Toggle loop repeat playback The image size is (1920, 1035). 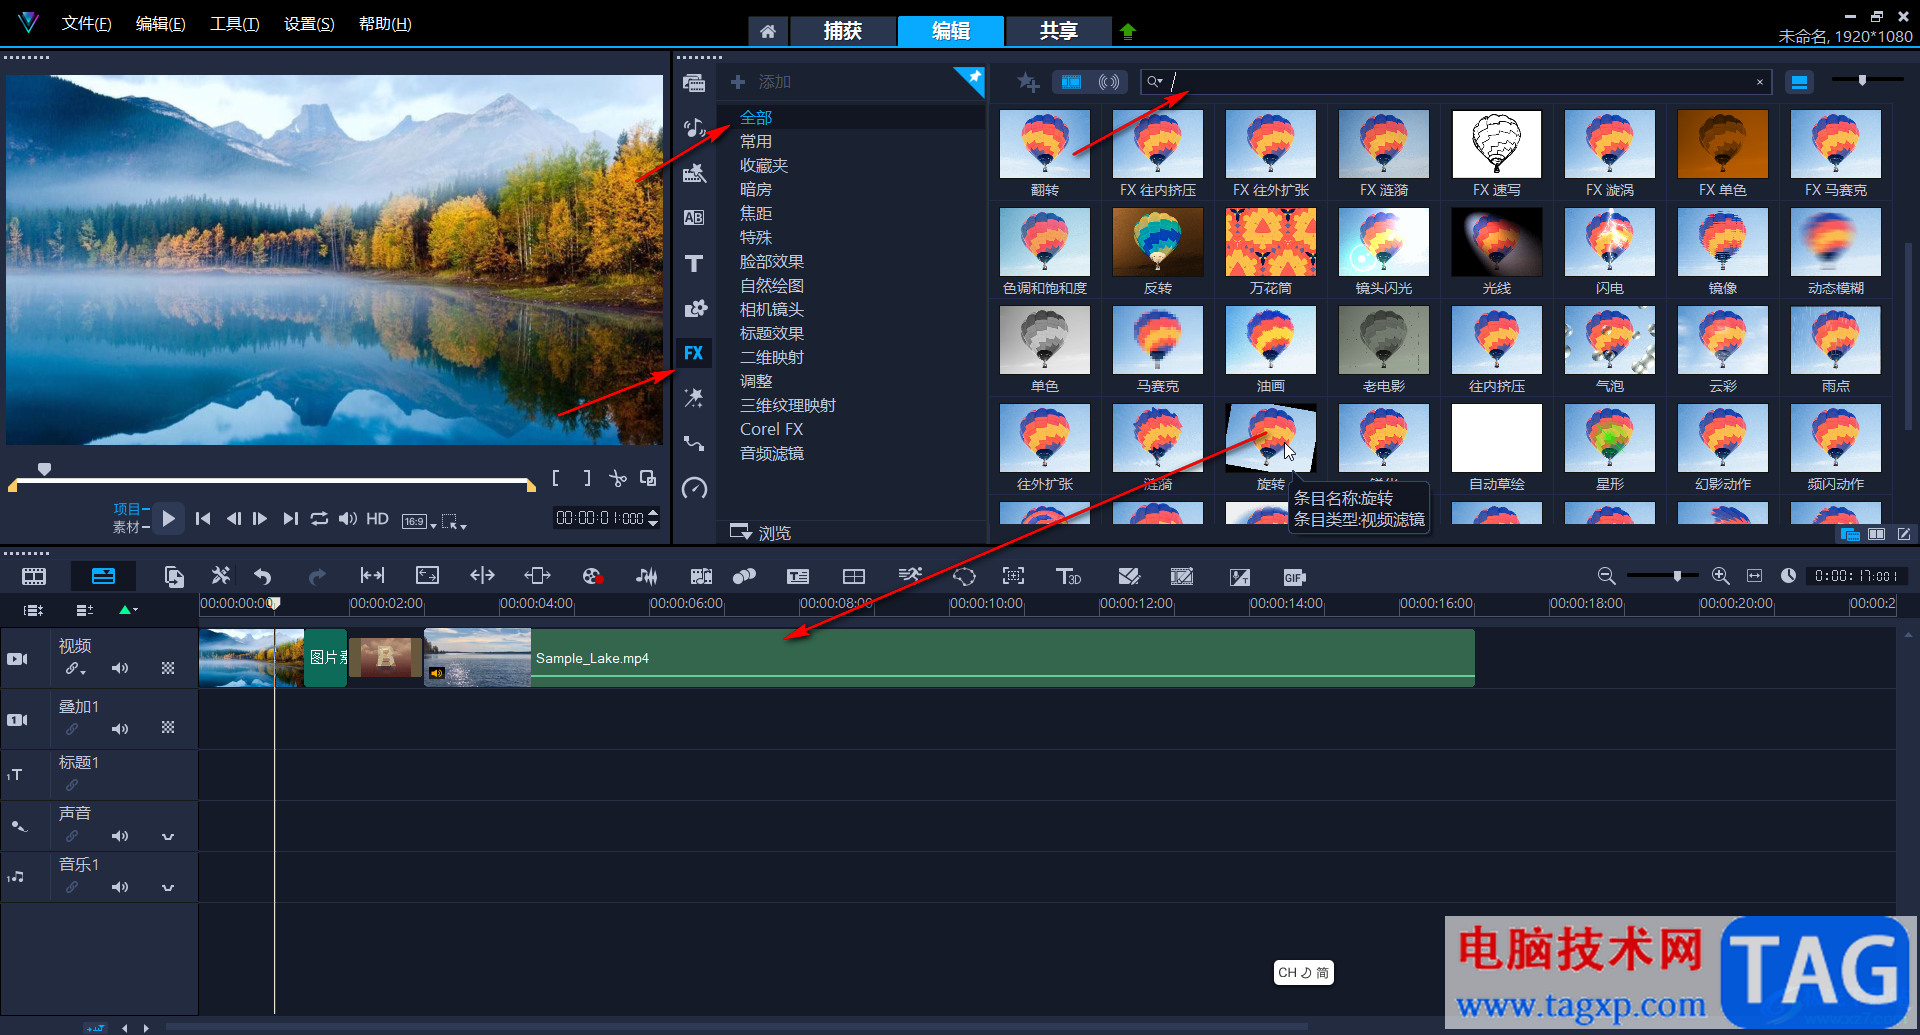click(x=319, y=518)
